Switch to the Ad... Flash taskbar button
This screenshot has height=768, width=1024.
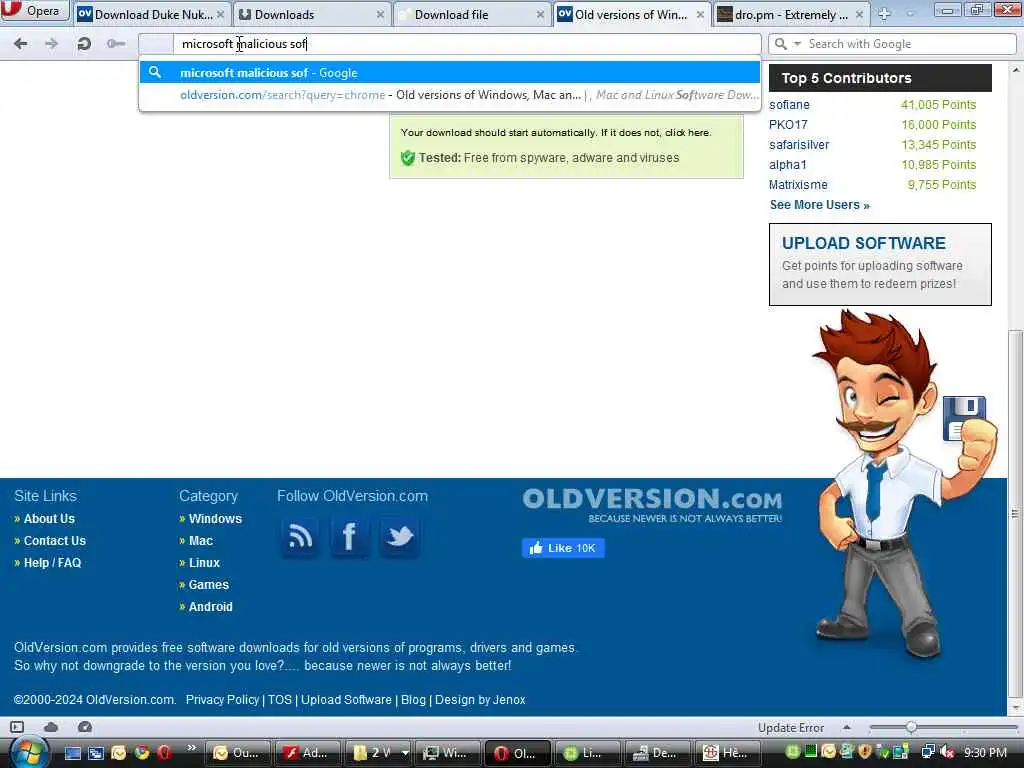click(x=308, y=753)
